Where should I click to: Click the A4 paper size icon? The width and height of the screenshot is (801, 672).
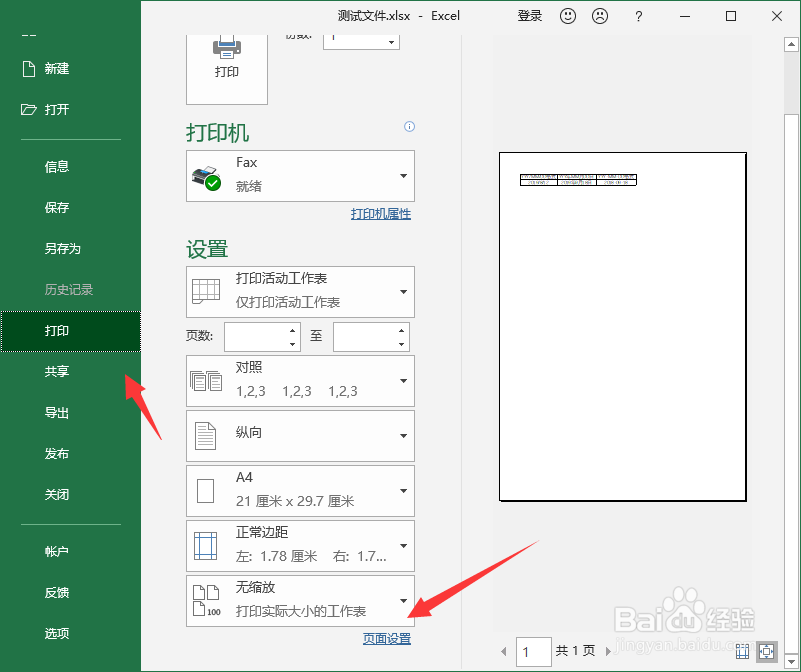coord(205,491)
